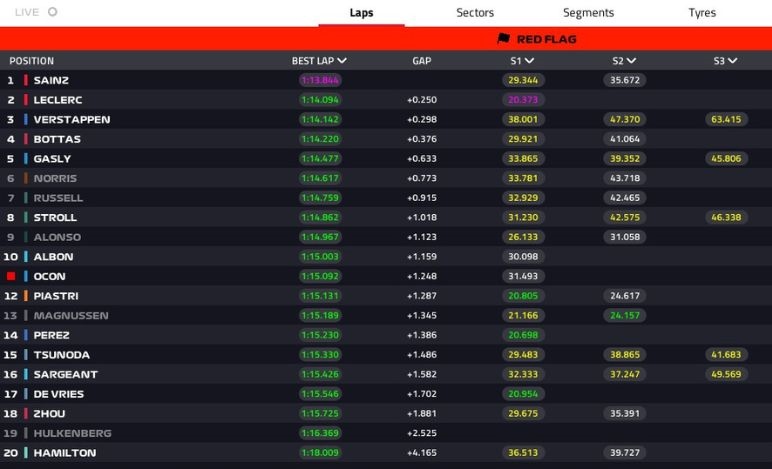
Task: Select the Tyres tab
Action: click(x=702, y=13)
